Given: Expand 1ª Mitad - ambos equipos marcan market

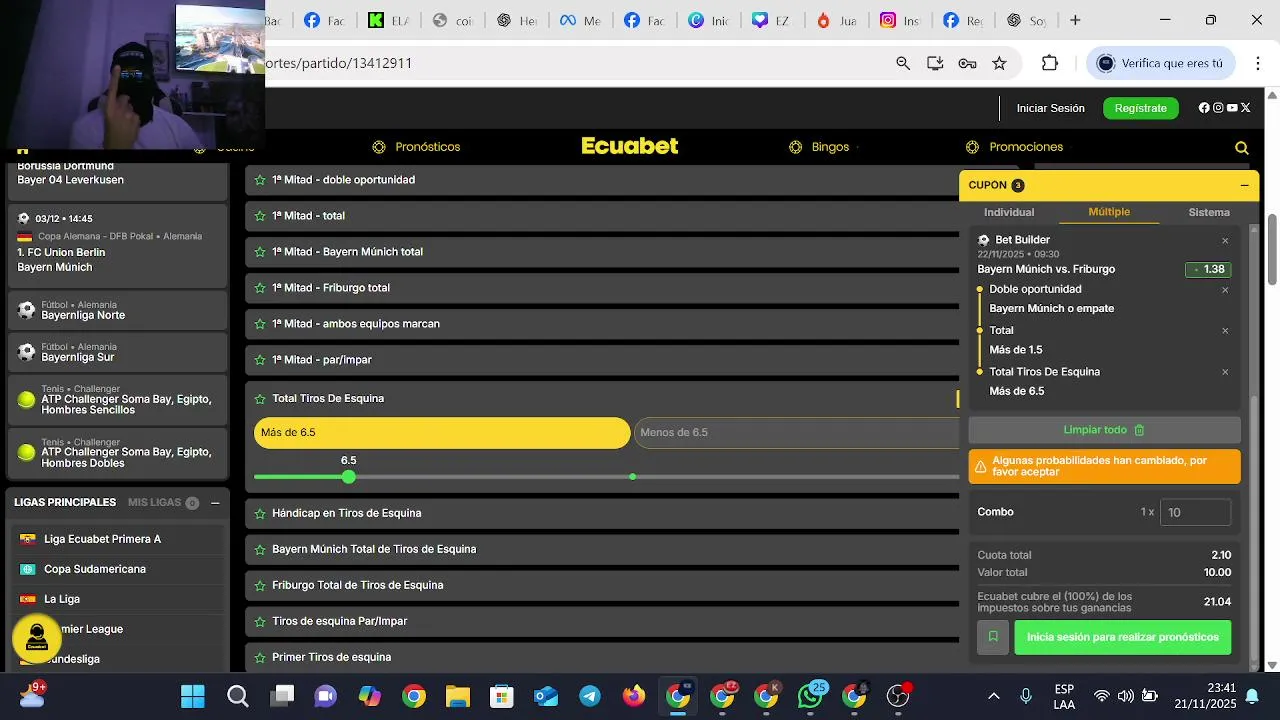Looking at the screenshot, I should tap(602, 324).
